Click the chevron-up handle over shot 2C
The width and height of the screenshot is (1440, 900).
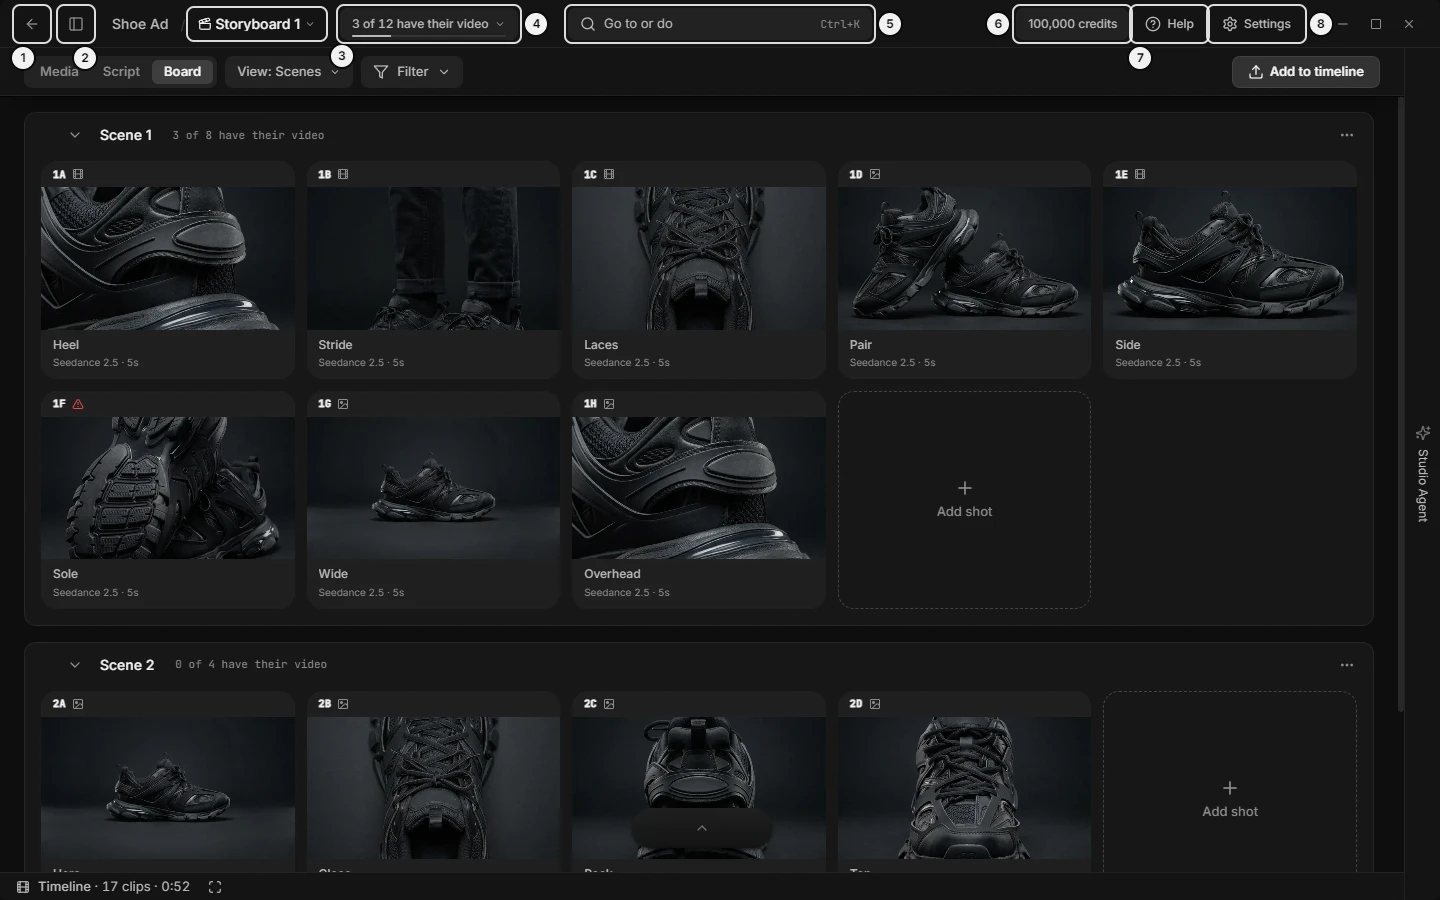click(x=702, y=828)
